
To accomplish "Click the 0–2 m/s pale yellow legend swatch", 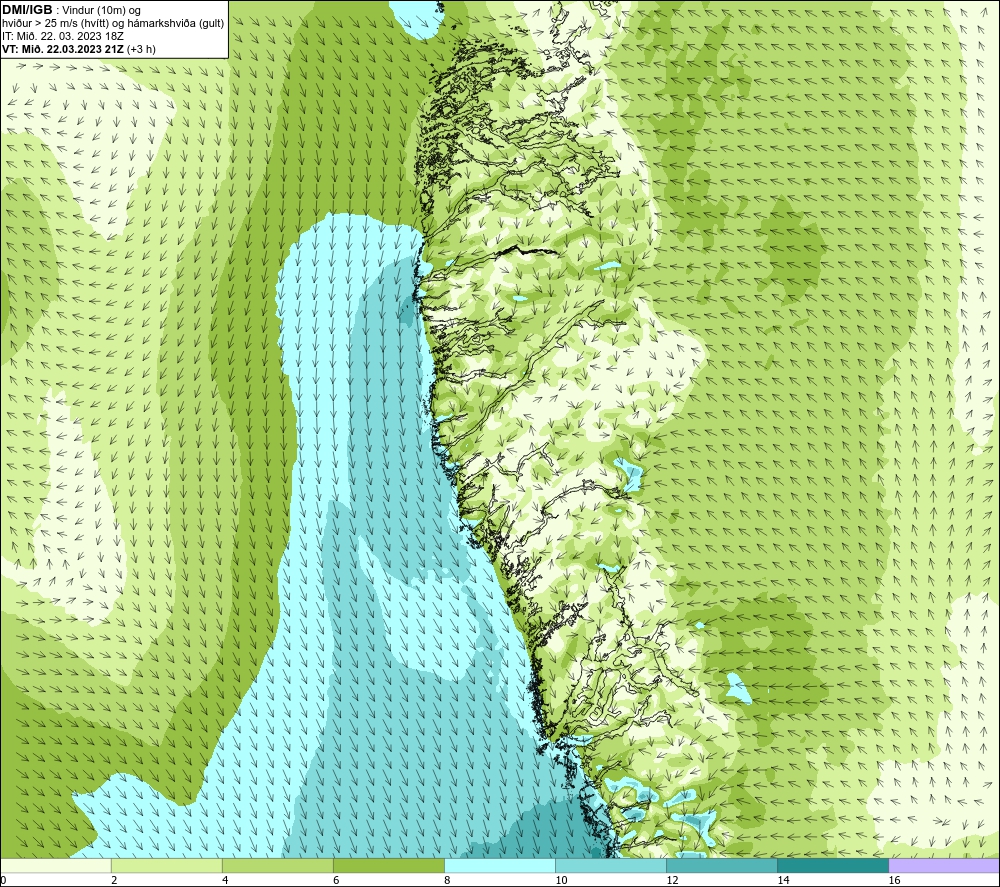I will [56, 865].
